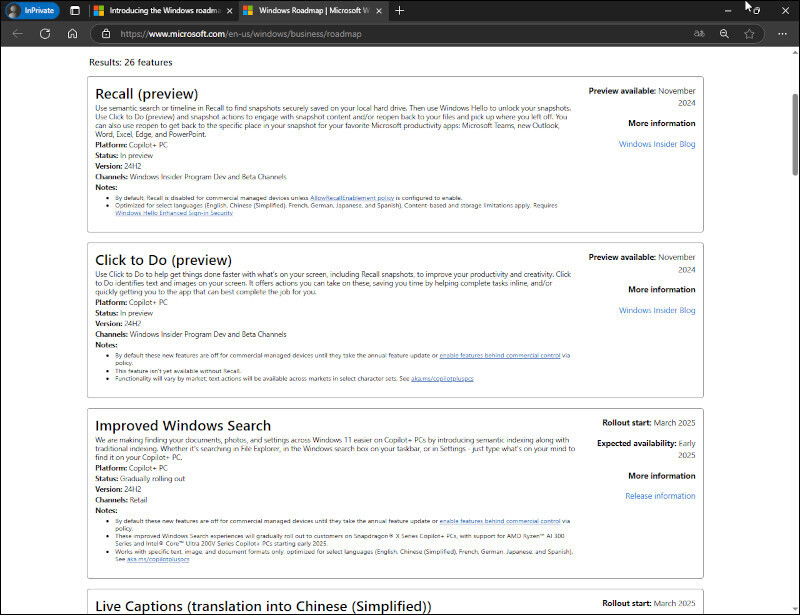Click the 'Results: 26 features' text

(x=131, y=62)
